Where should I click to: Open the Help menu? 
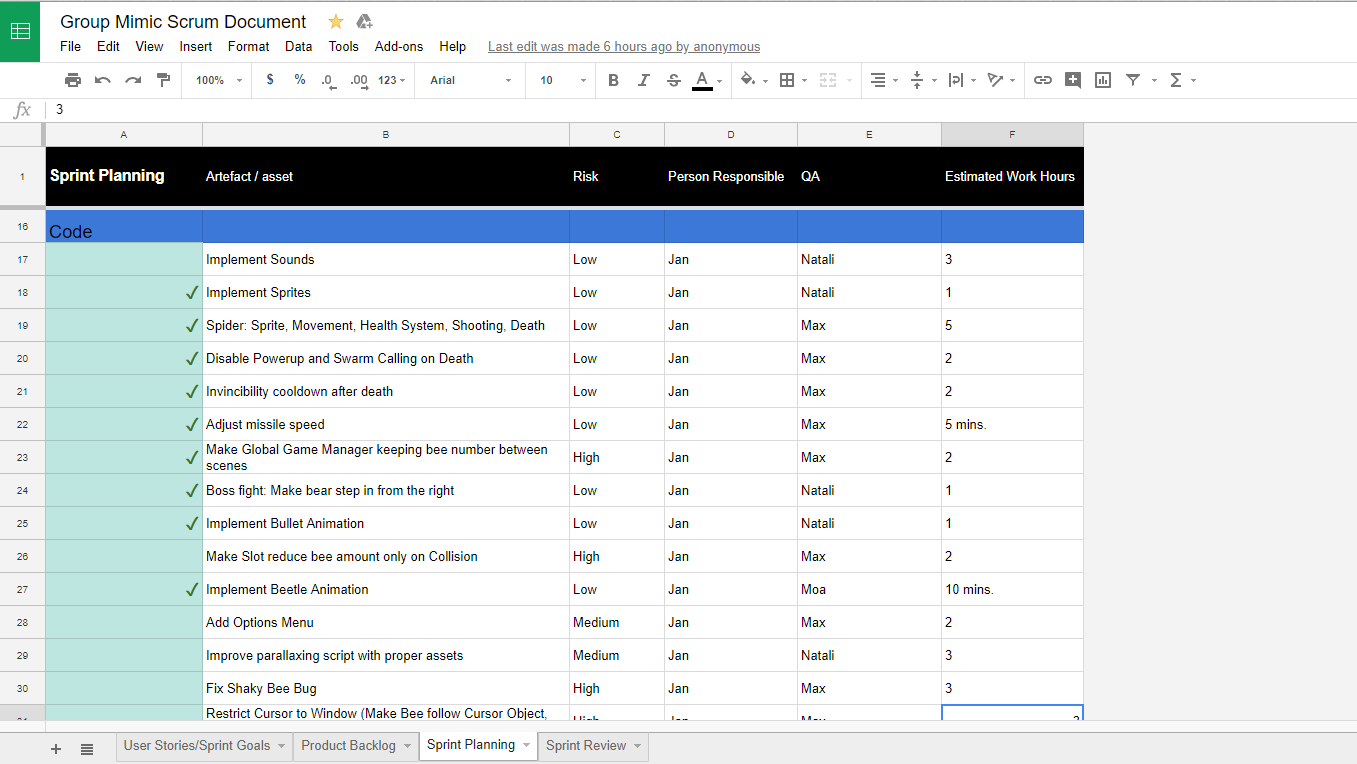452,46
